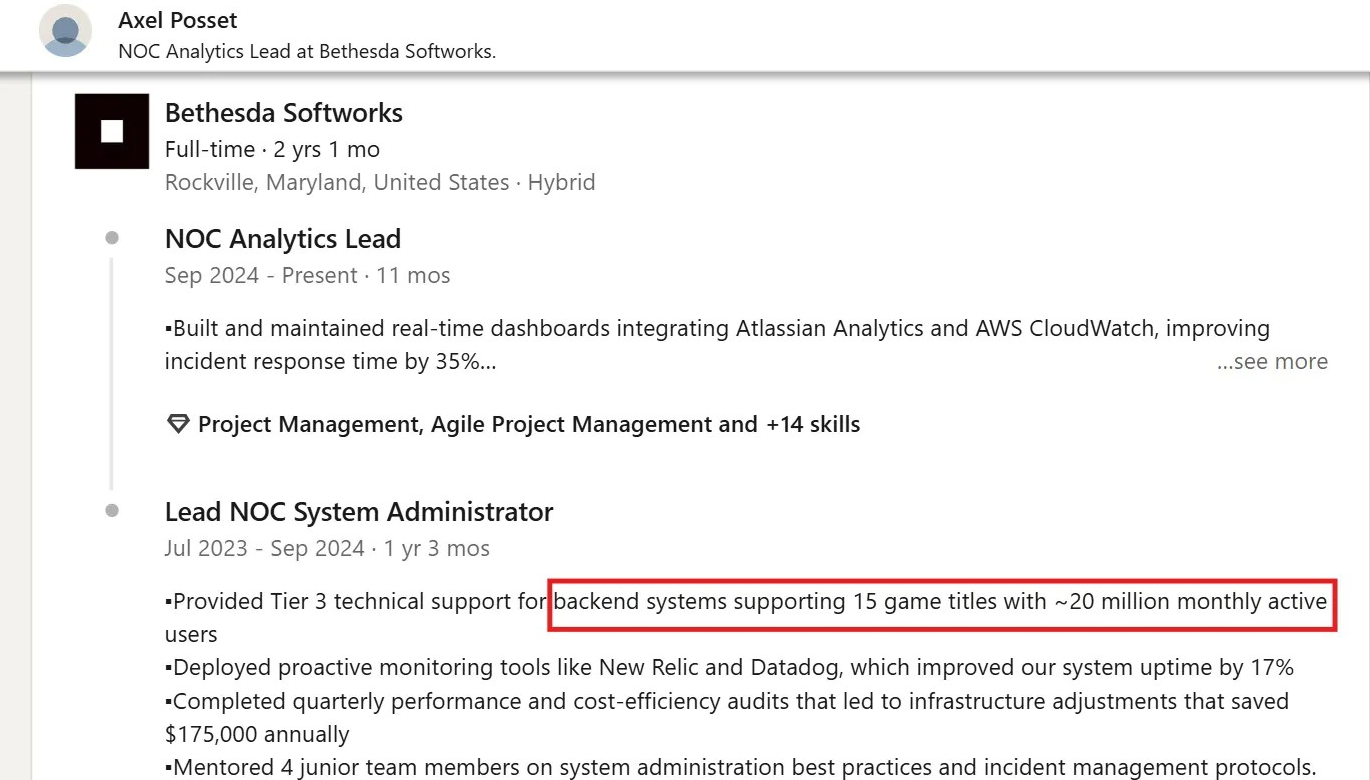The height and width of the screenshot is (780, 1370).
Task: Click the headline text under Axel Posset
Action: pos(307,50)
